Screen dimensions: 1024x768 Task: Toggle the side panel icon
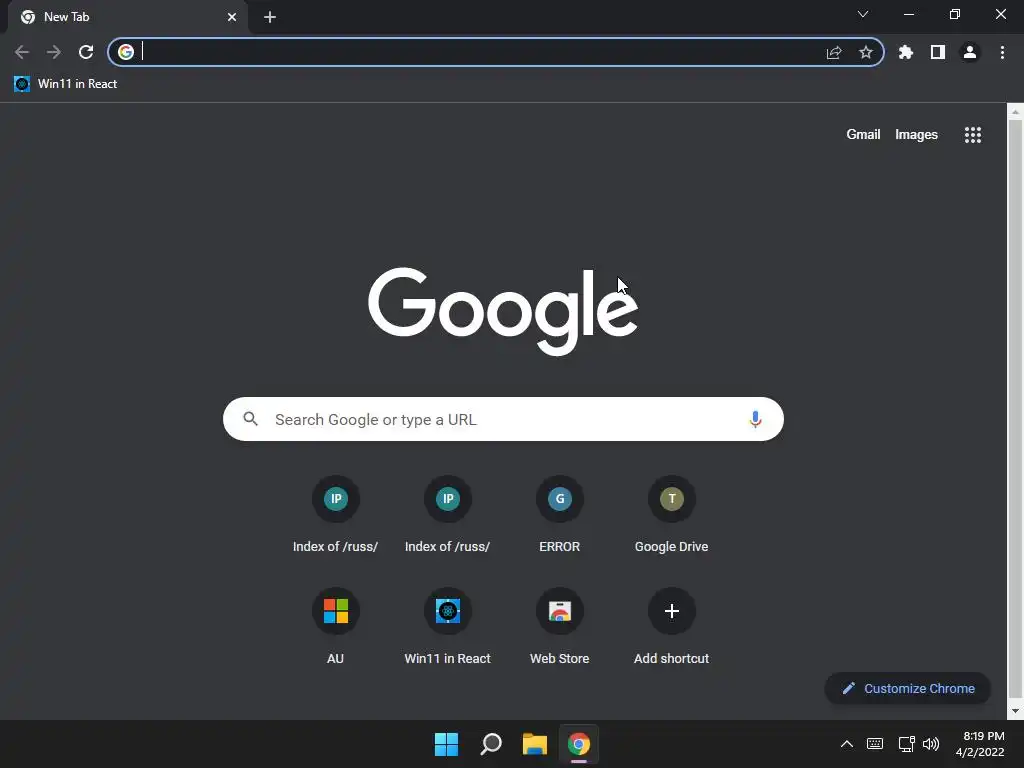938,52
